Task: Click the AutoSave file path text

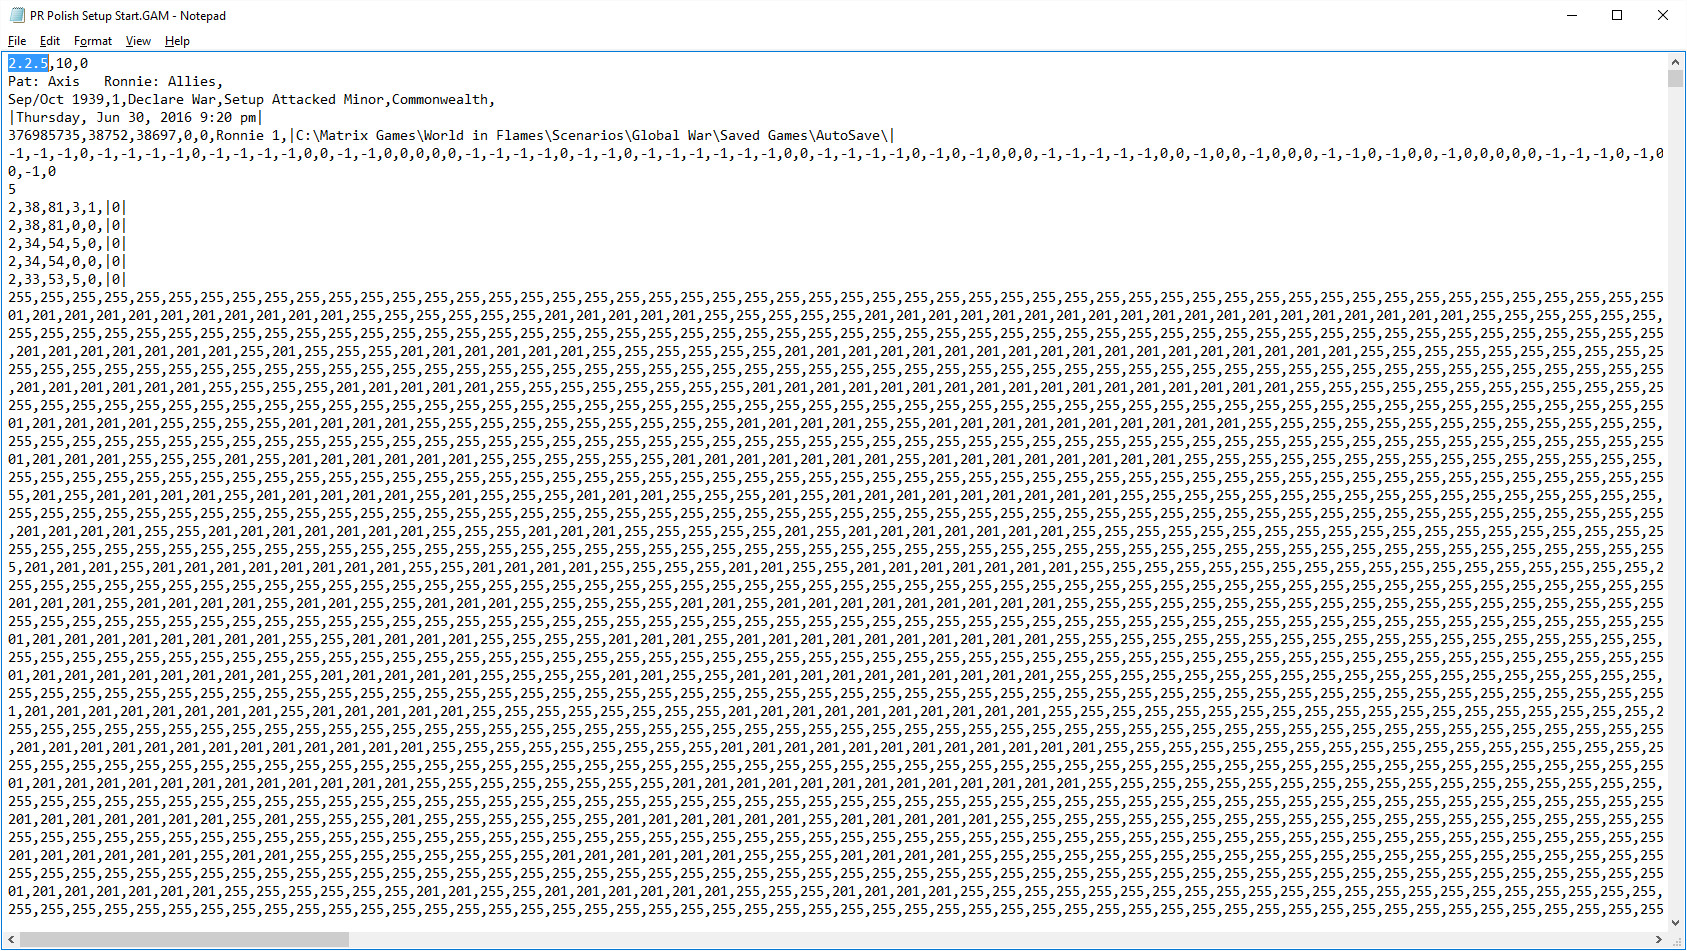Action: (592, 135)
